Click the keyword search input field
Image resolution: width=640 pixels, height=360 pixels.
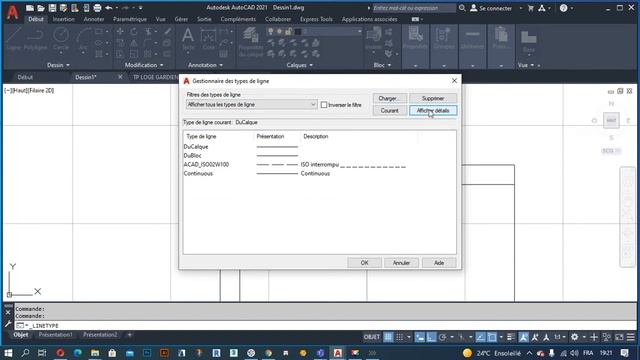coord(414,8)
